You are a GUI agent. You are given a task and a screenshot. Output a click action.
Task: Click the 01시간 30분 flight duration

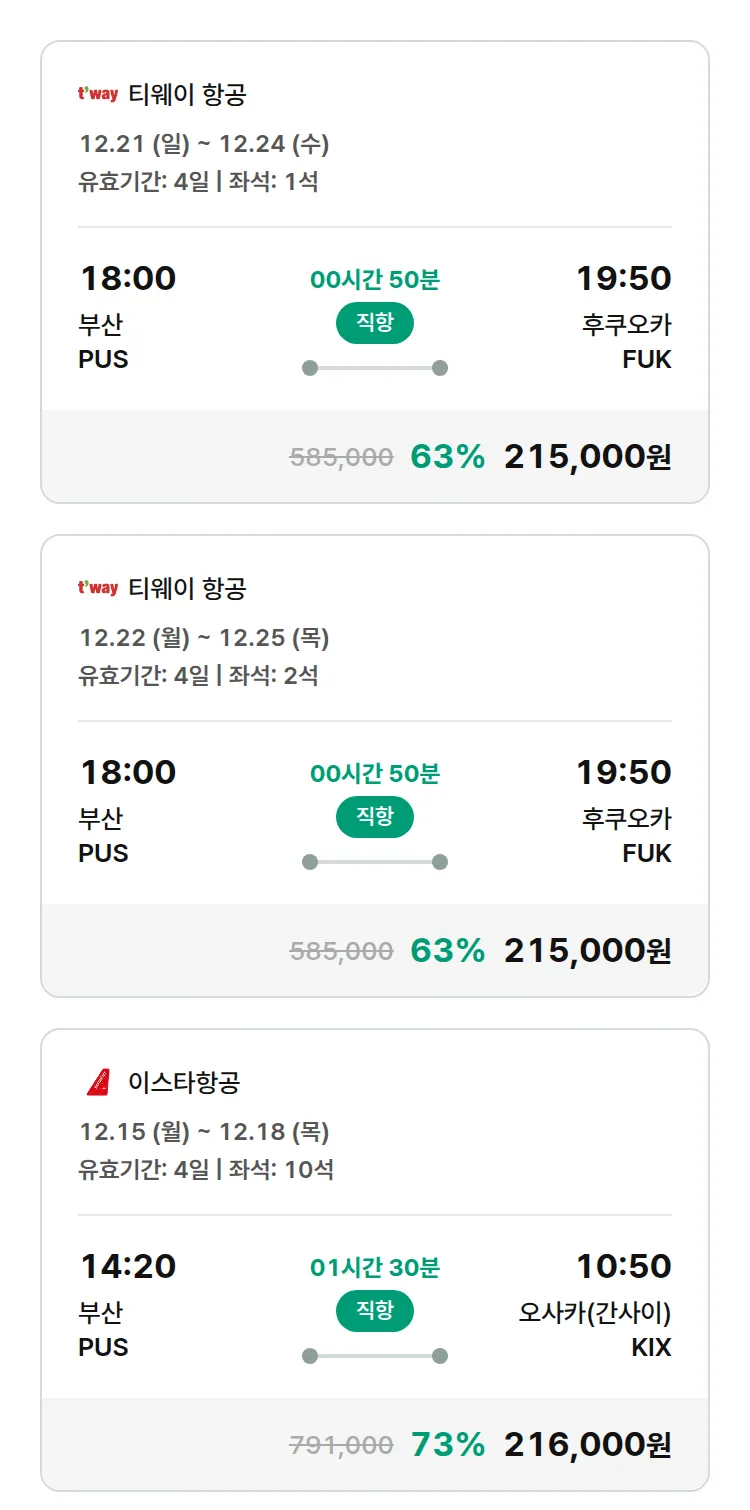(374, 1267)
